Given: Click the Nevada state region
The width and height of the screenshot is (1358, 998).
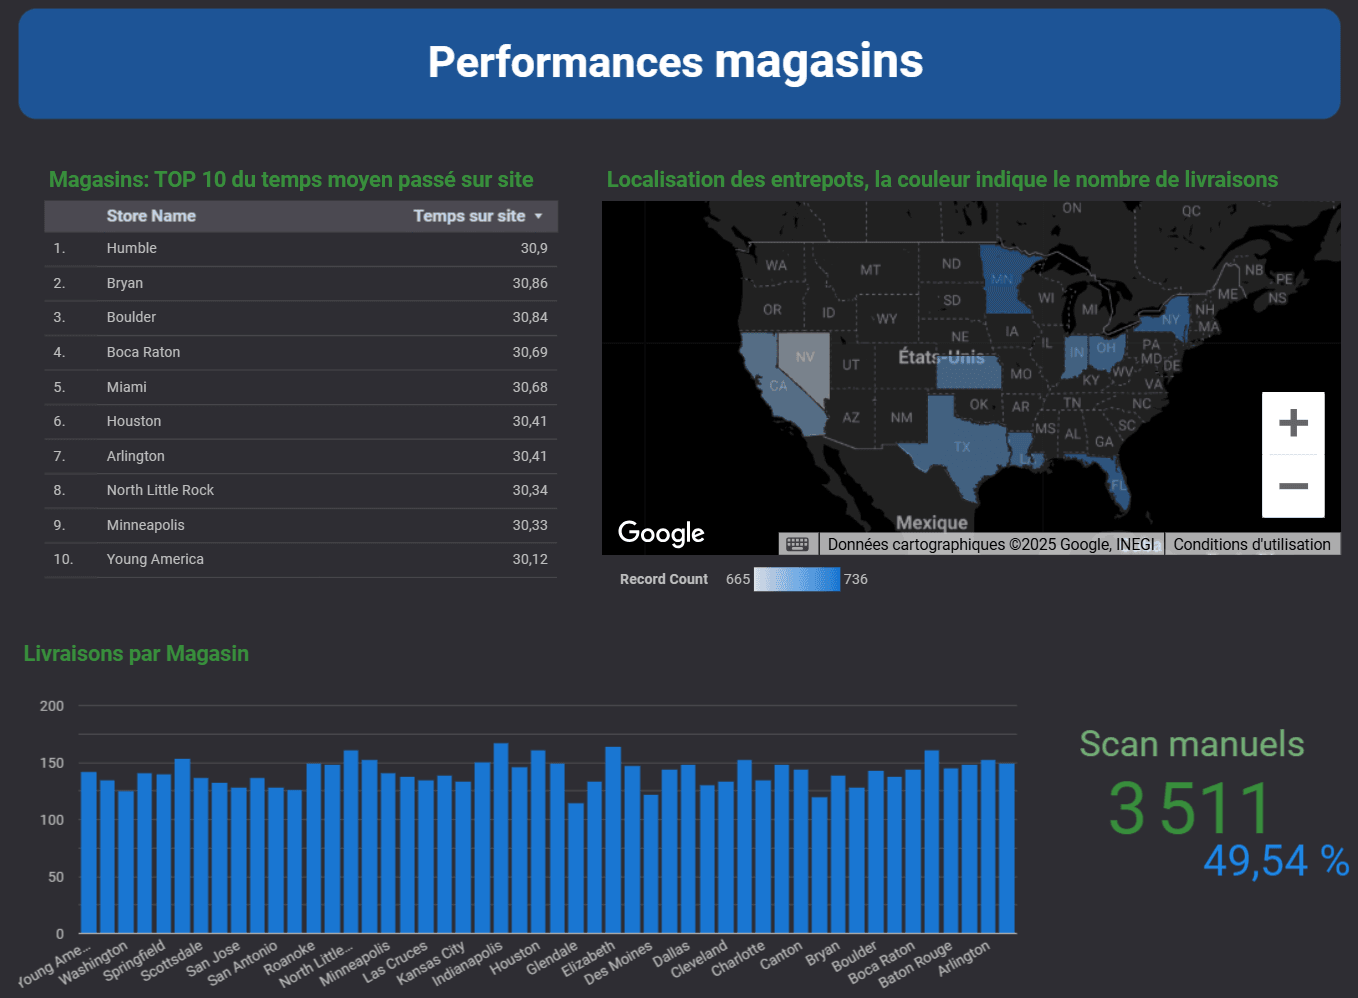Looking at the screenshot, I should click(806, 362).
